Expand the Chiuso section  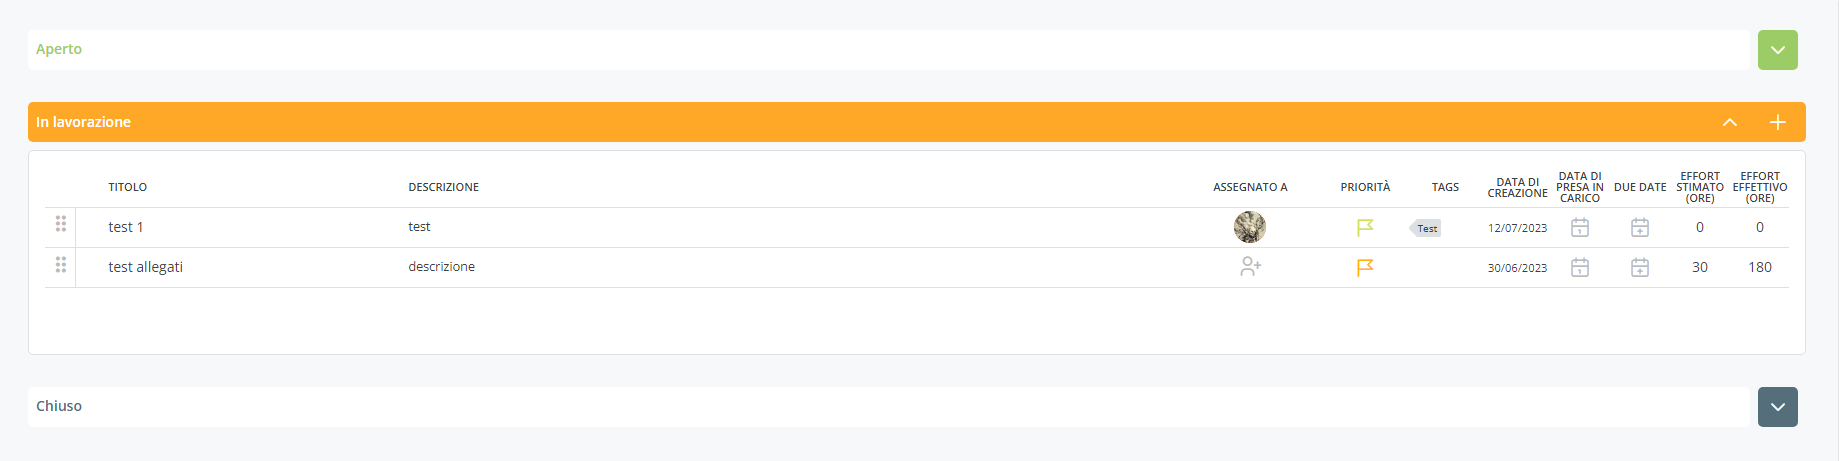[x=1777, y=407]
